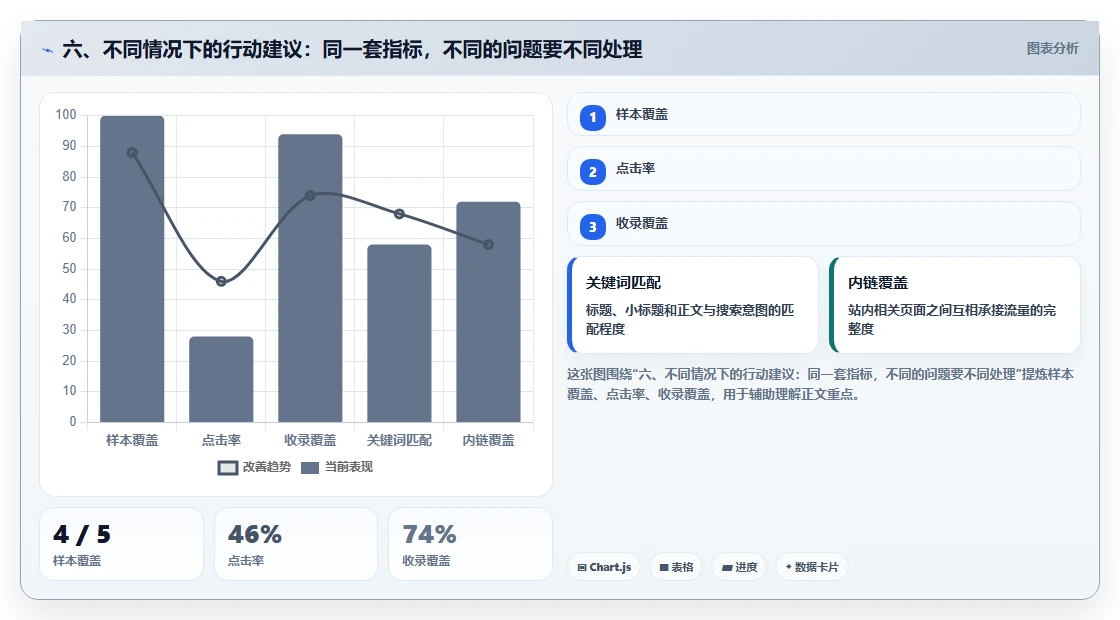
Task: Click the 图表分析 label in the header
Action: click(x=1052, y=49)
